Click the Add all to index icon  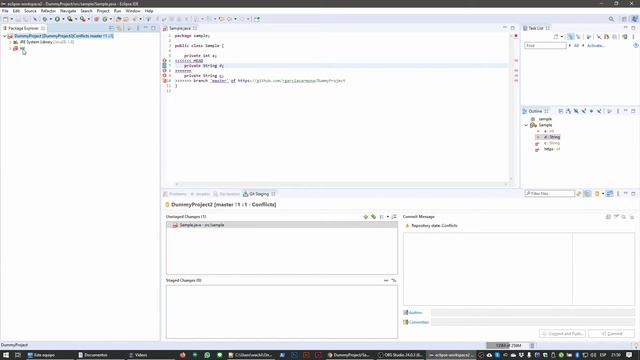pyautogui.click(x=373, y=217)
